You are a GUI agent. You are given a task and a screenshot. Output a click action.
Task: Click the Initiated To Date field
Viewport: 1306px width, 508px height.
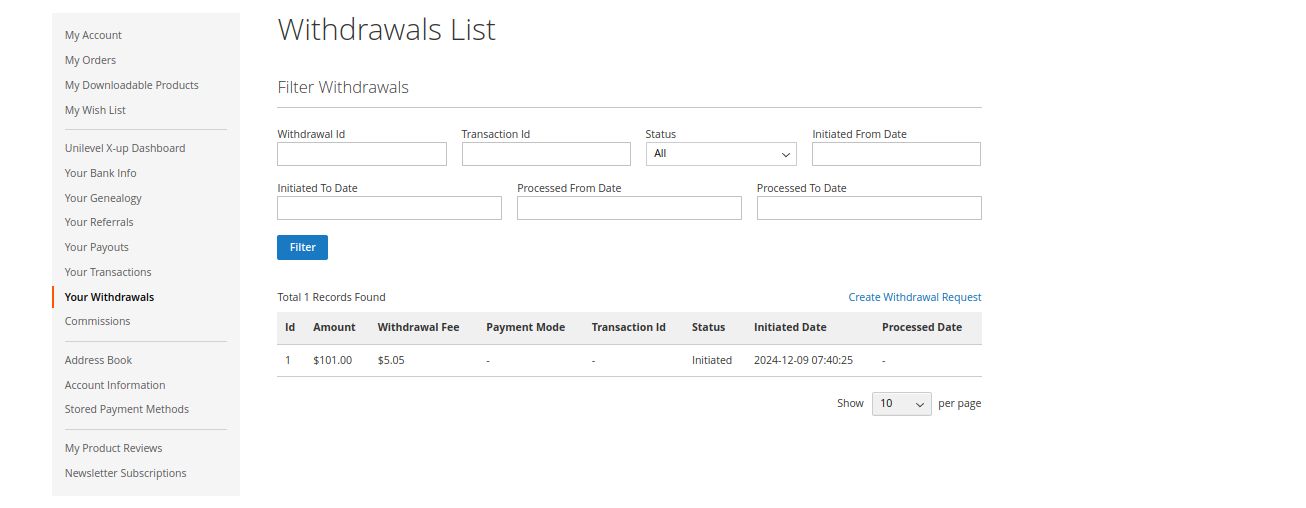389,208
